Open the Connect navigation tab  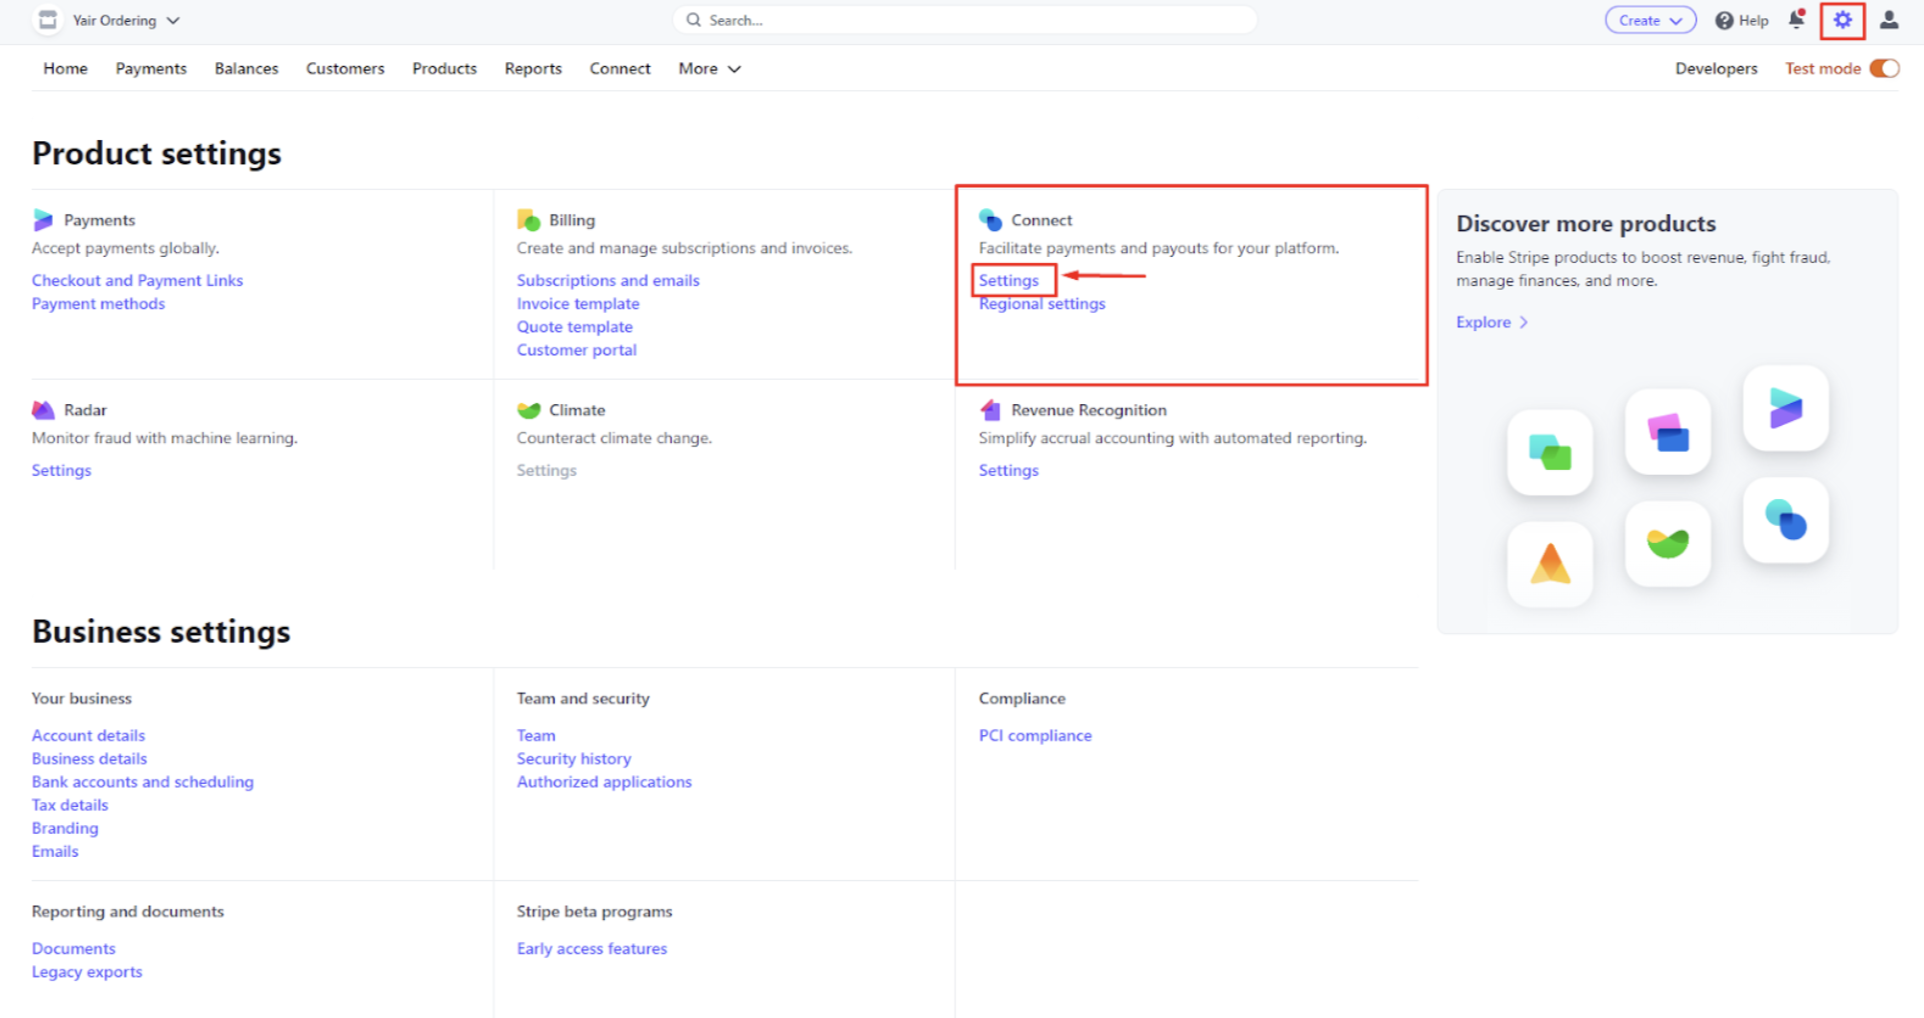pos(620,69)
